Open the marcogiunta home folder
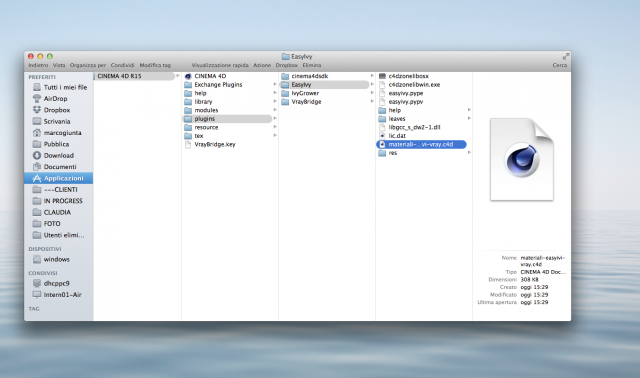Viewport: 640px width, 378px height. (57, 133)
